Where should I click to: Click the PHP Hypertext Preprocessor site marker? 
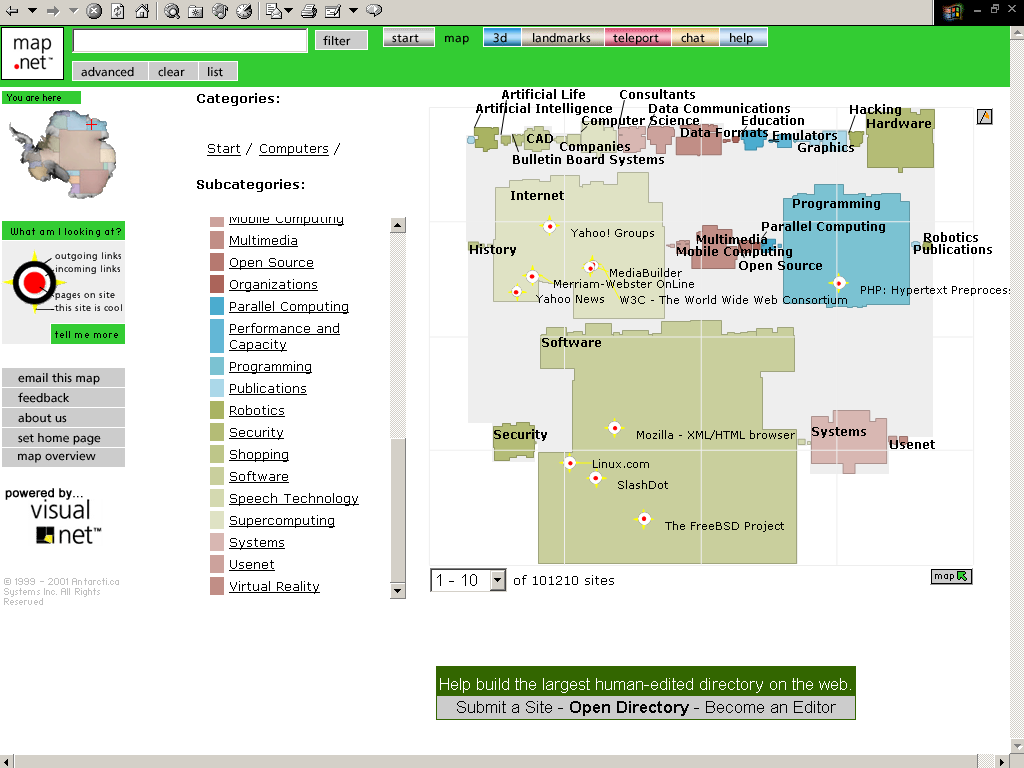pyautogui.click(x=839, y=283)
